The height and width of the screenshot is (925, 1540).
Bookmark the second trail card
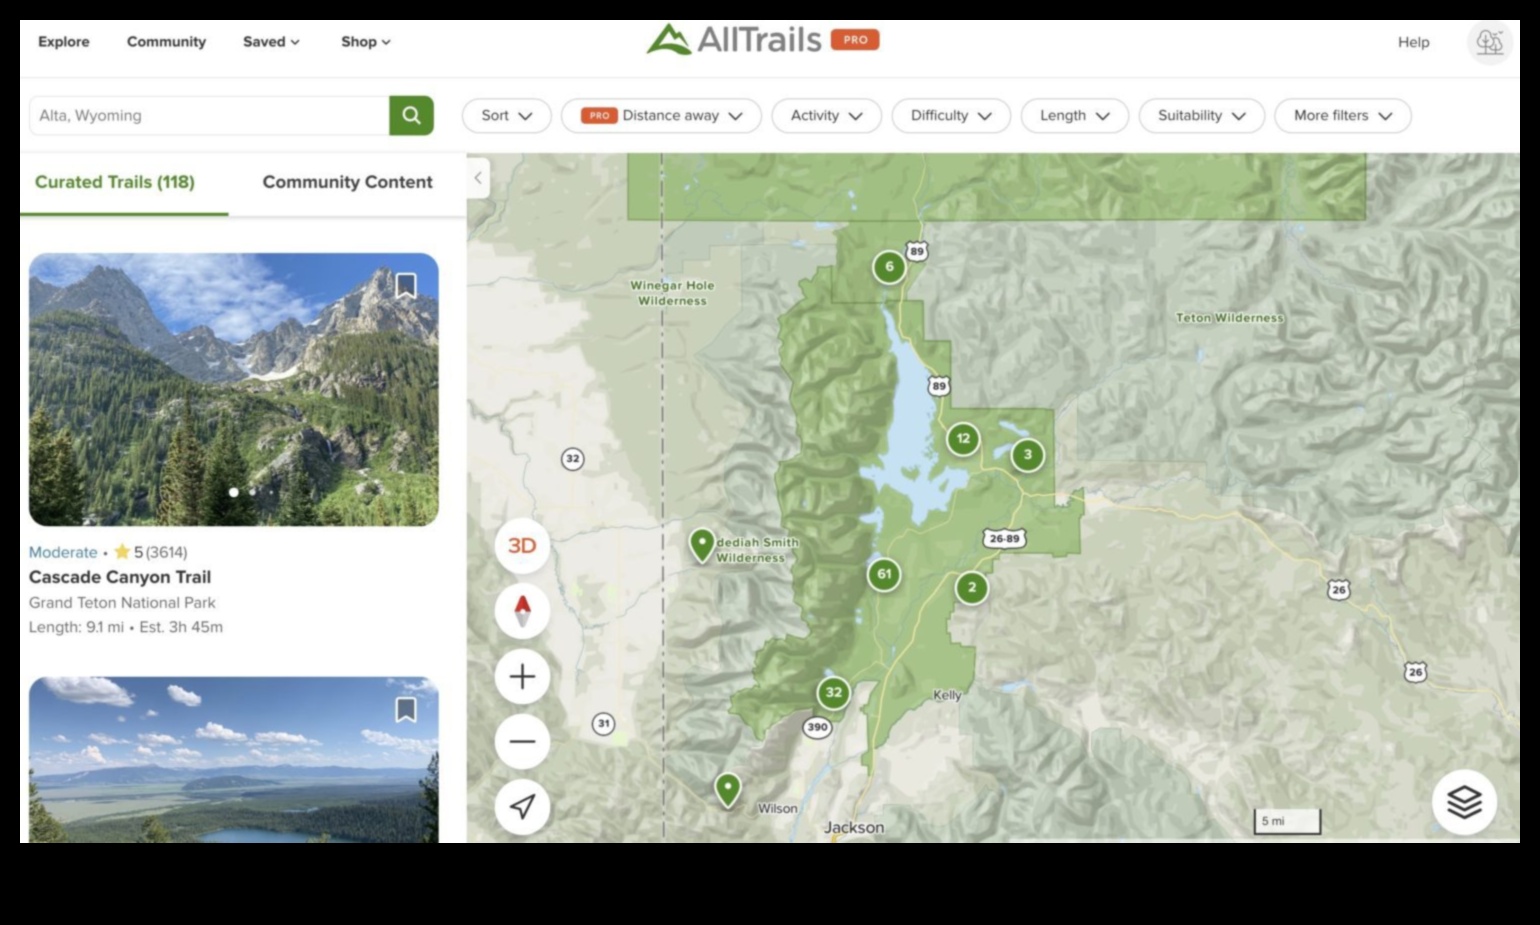(407, 707)
